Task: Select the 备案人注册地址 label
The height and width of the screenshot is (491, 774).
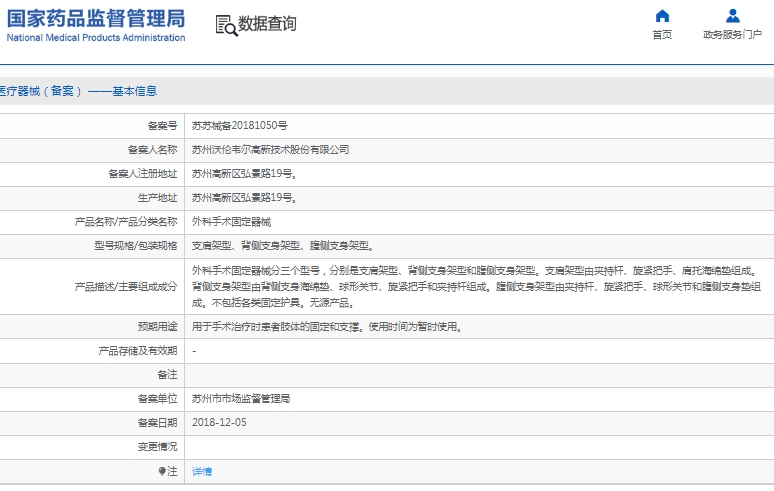Action: (x=143, y=174)
